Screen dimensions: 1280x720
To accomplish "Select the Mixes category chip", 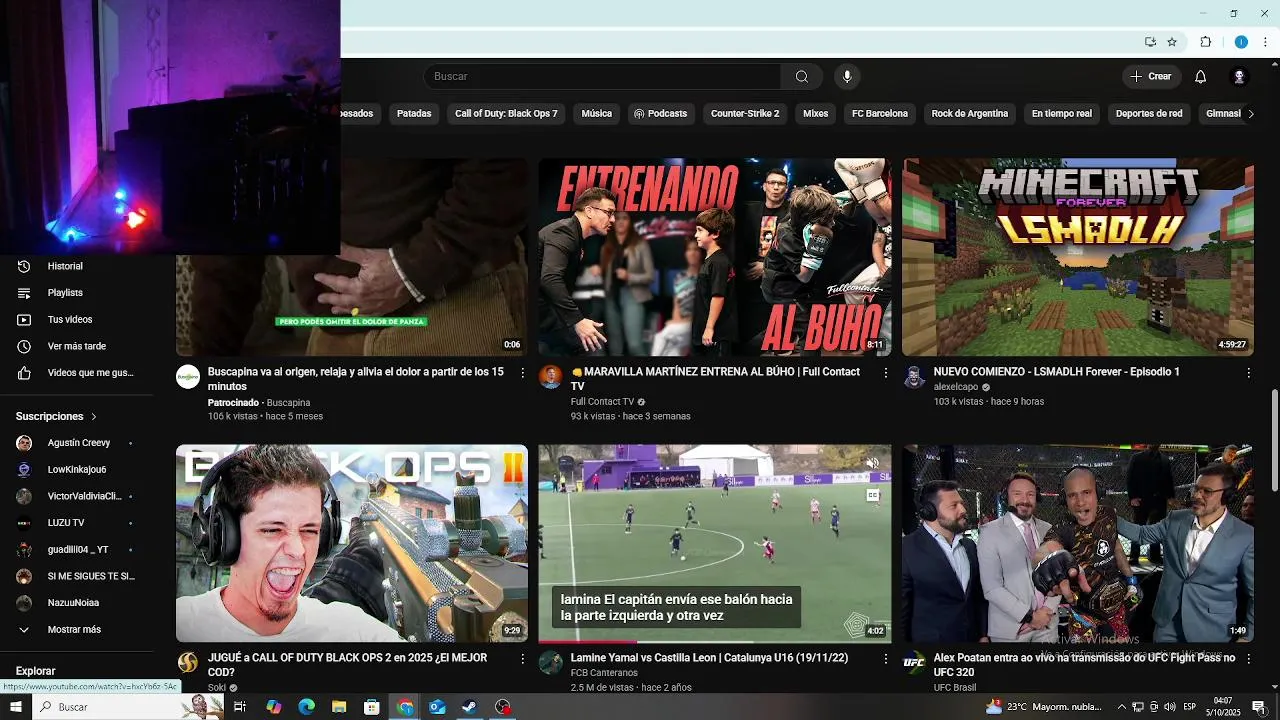I will coord(816,114).
